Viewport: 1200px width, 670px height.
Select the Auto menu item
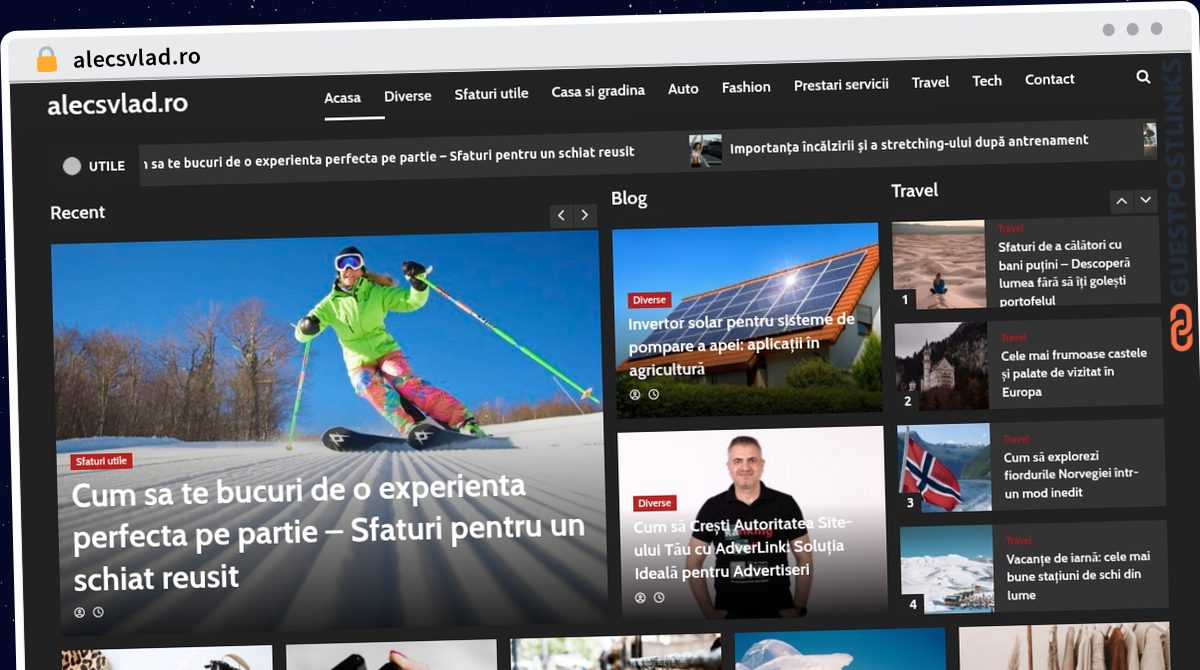[683, 89]
